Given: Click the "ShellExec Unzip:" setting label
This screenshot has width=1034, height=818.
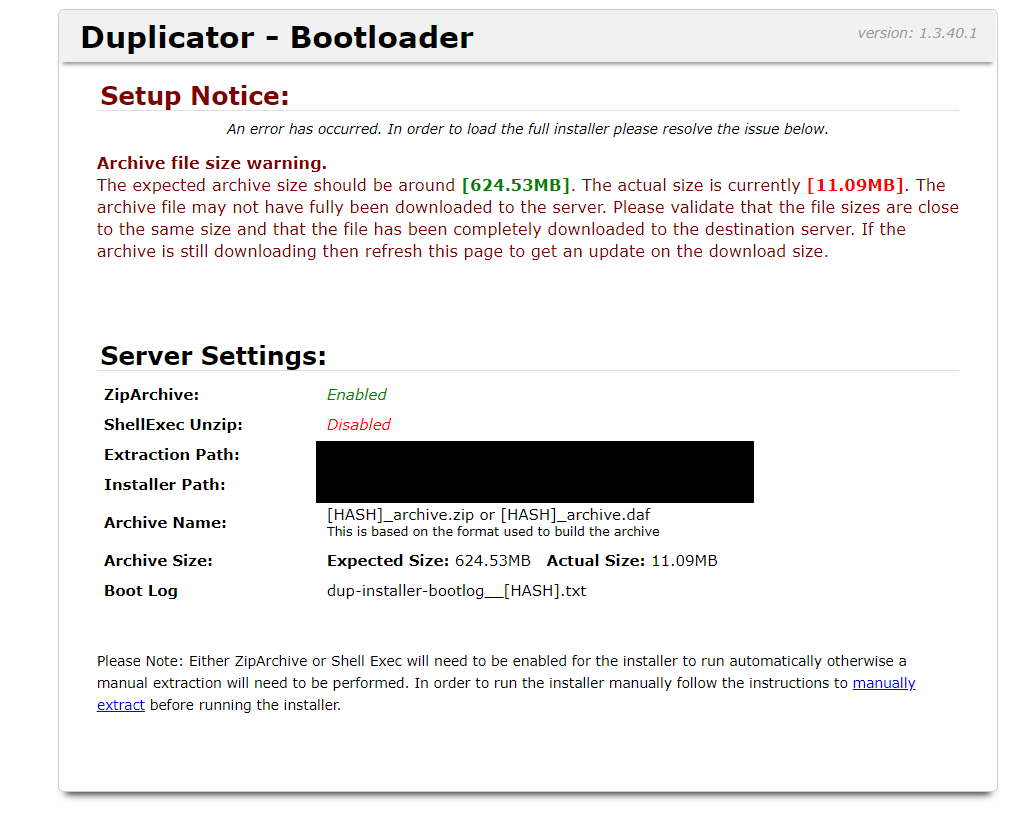Looking at the screenshot, I should pyautogui.click(x=173, y=425).
